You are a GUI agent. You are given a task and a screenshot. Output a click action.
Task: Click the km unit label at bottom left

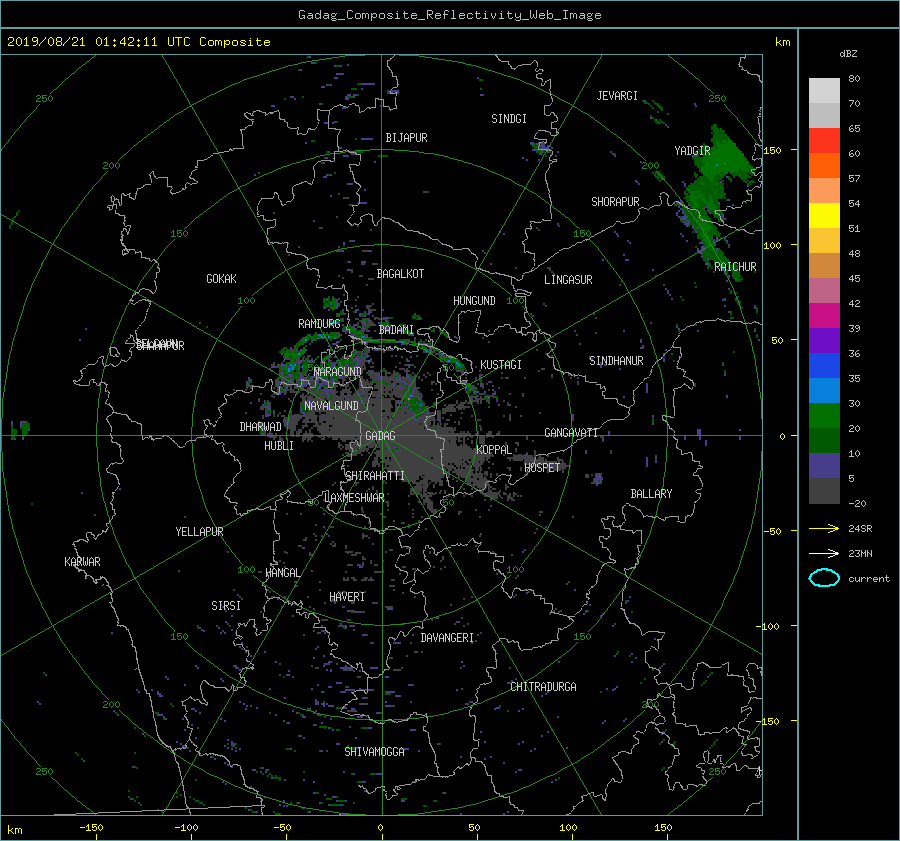pyautogui.click(x=14, y=830)
